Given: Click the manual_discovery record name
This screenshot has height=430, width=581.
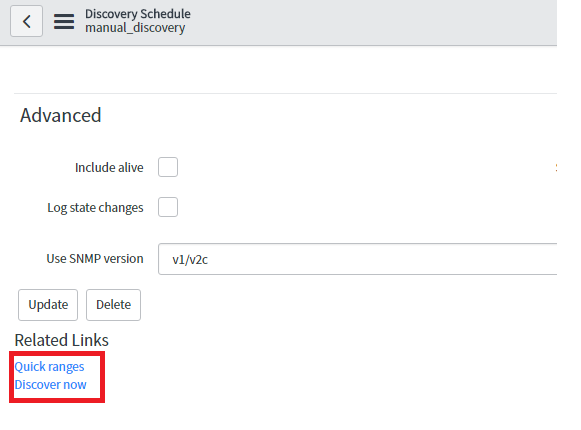Looking at the screenshot, I should 135,28.
